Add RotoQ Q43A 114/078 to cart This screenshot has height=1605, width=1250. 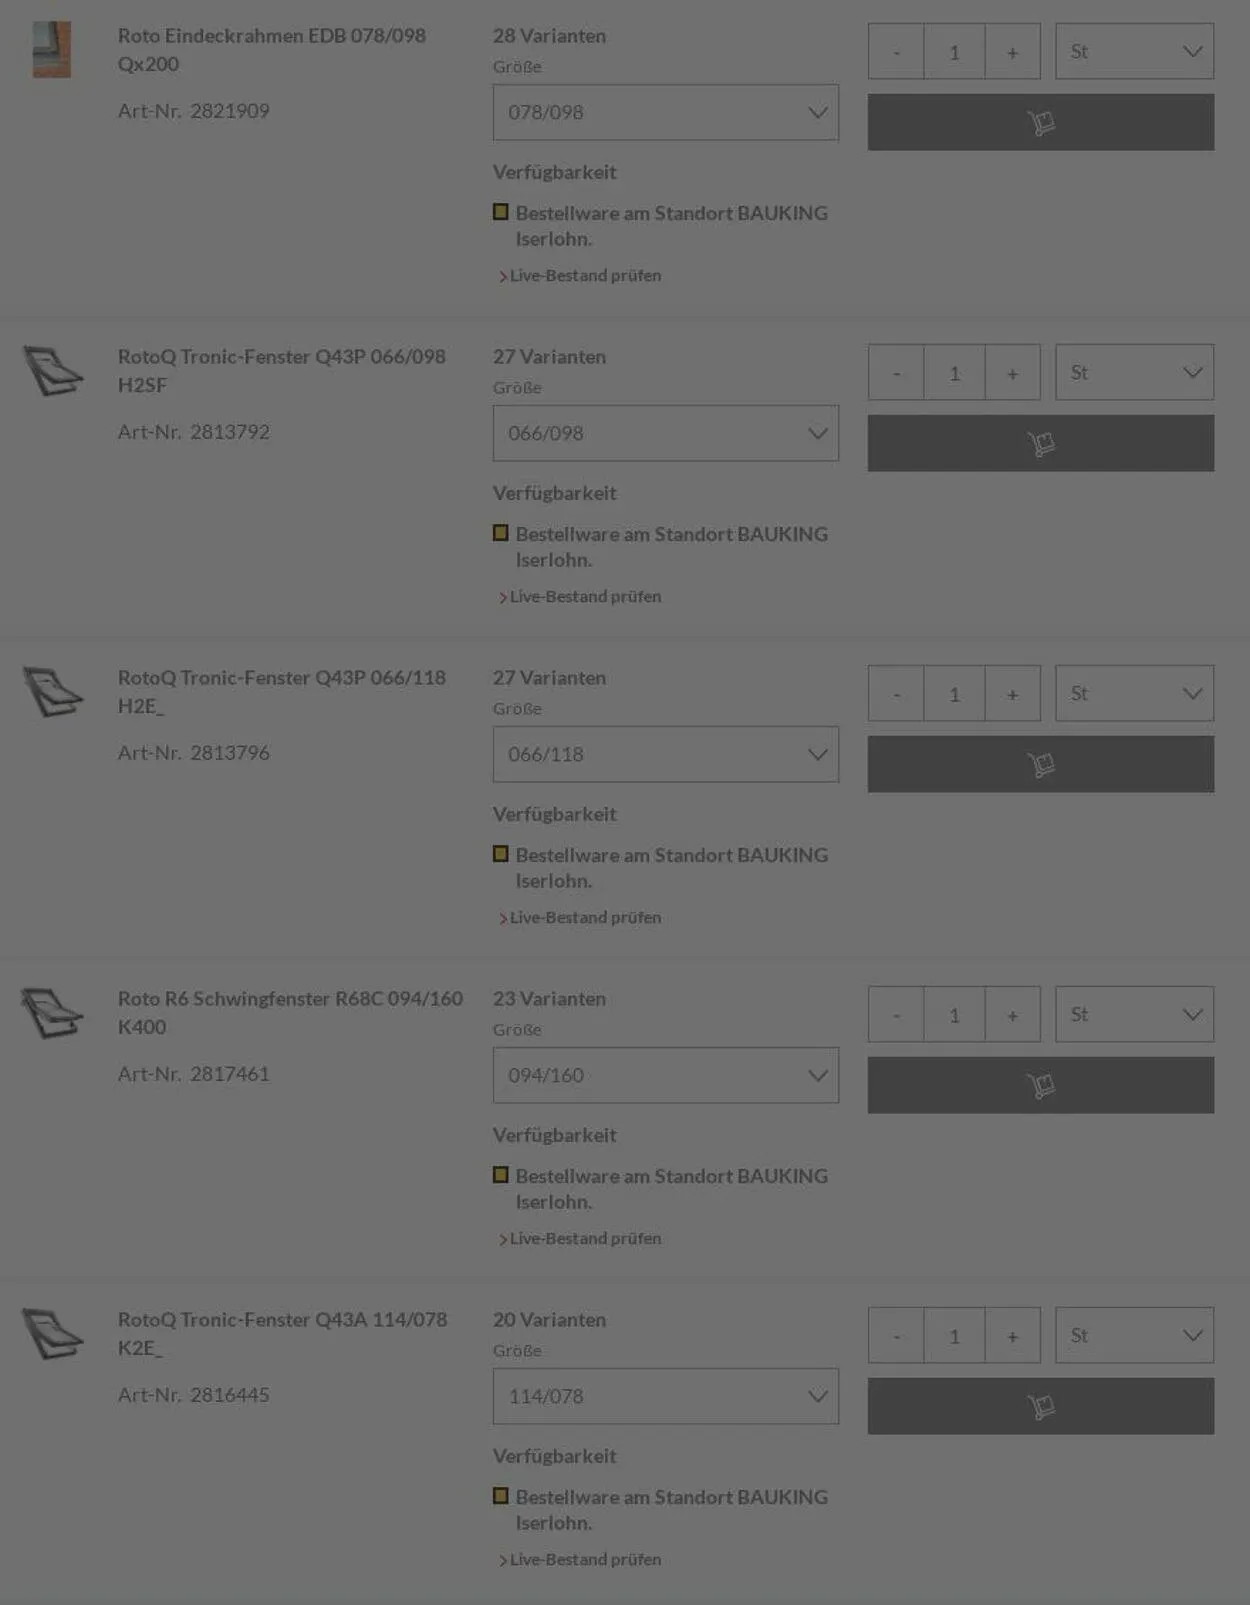click(1040, 1406)
